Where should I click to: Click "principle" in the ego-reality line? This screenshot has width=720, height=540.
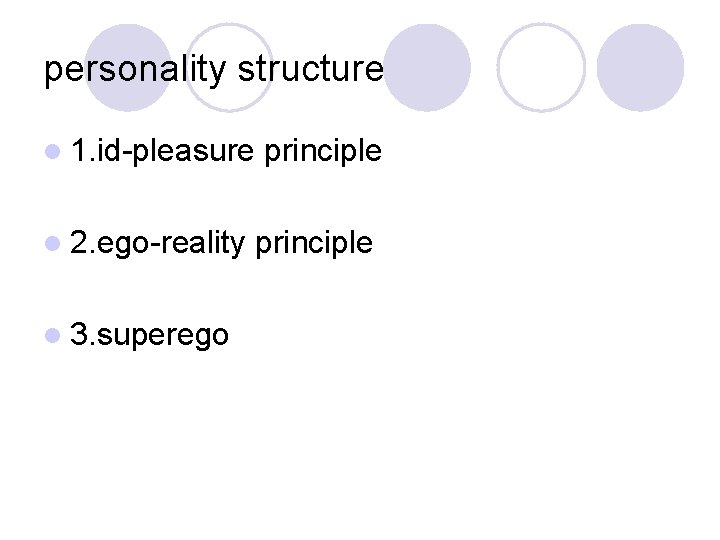tap(313, 243)
